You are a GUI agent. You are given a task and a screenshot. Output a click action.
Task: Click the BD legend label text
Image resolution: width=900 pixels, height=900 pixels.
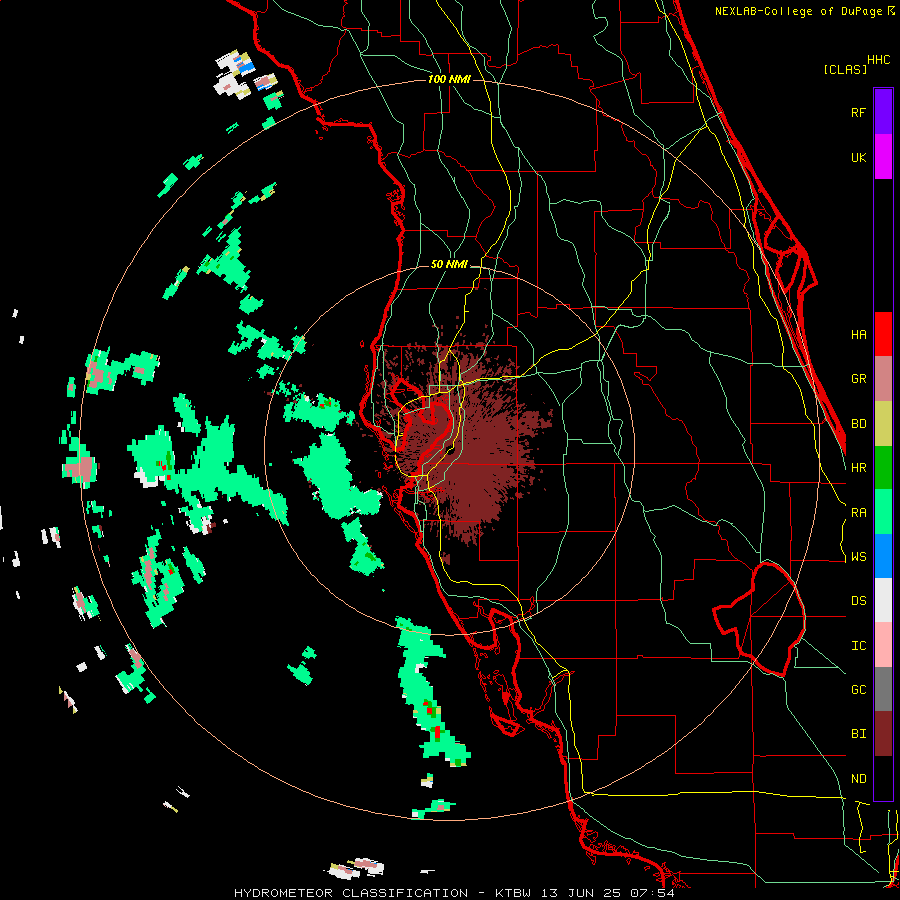point(858,423)
